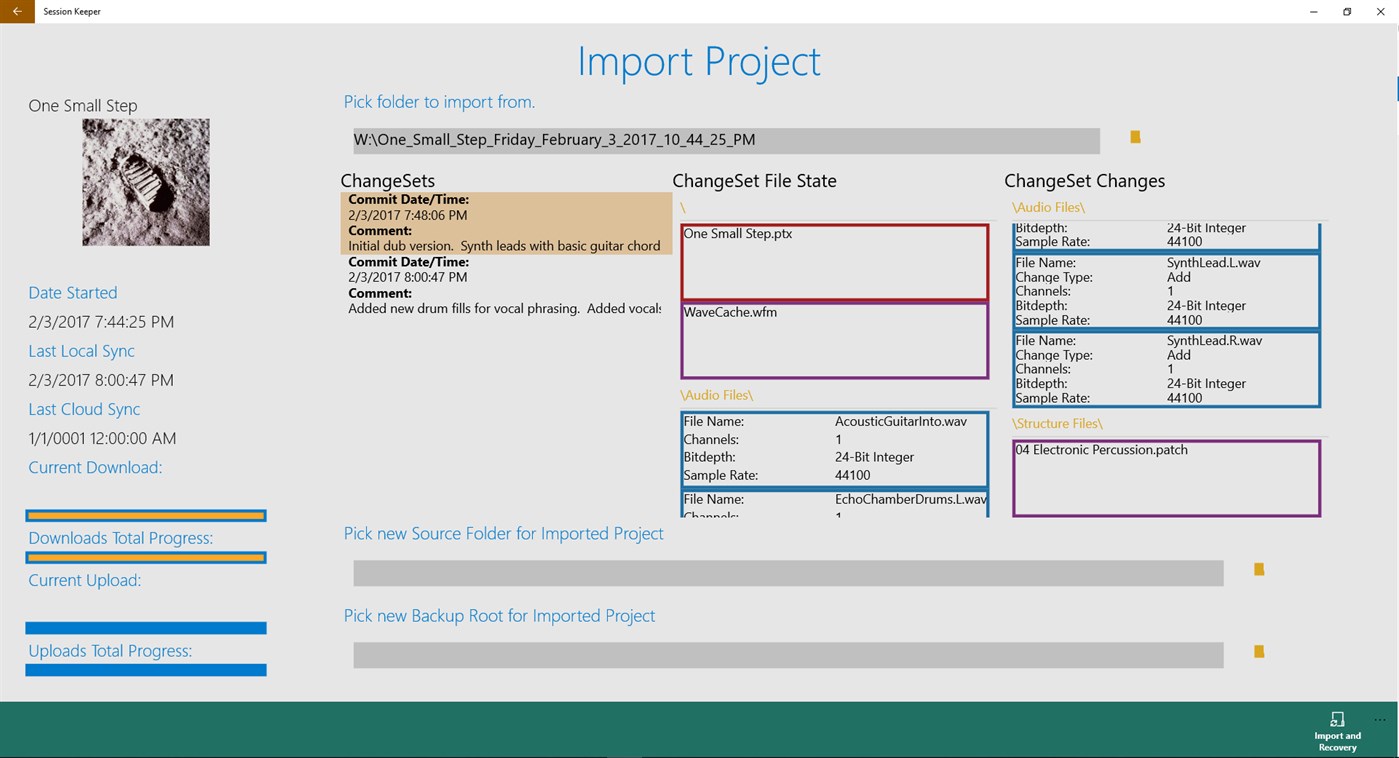Select the EchoChamberDrums.L.wav file entry
This screenshot has width=1399, height=758.
tap(835, 504)
